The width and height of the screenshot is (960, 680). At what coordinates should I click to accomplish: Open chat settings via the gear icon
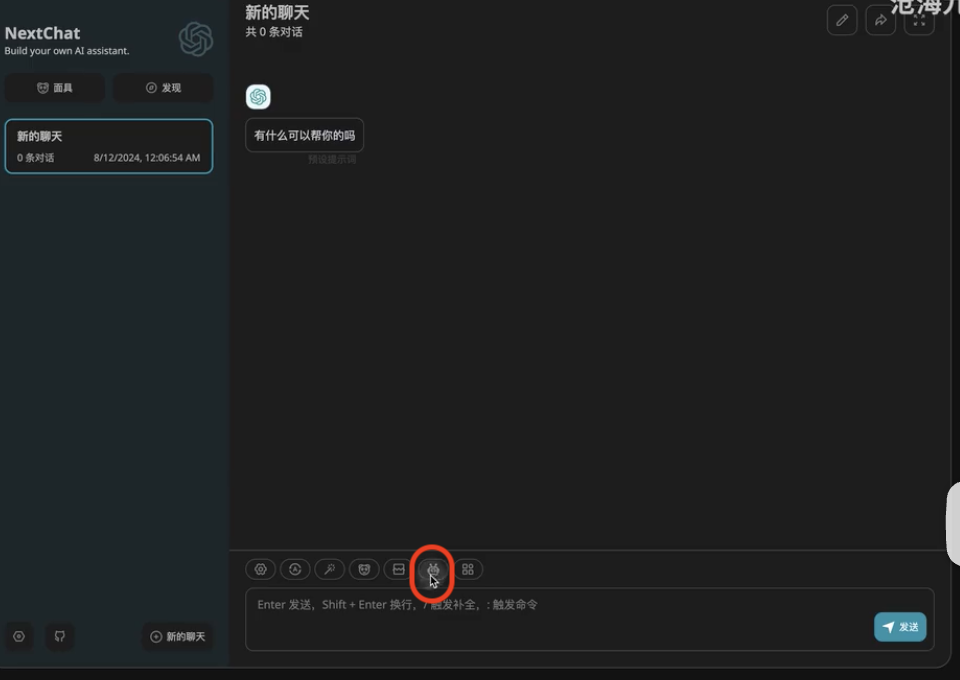260,569
